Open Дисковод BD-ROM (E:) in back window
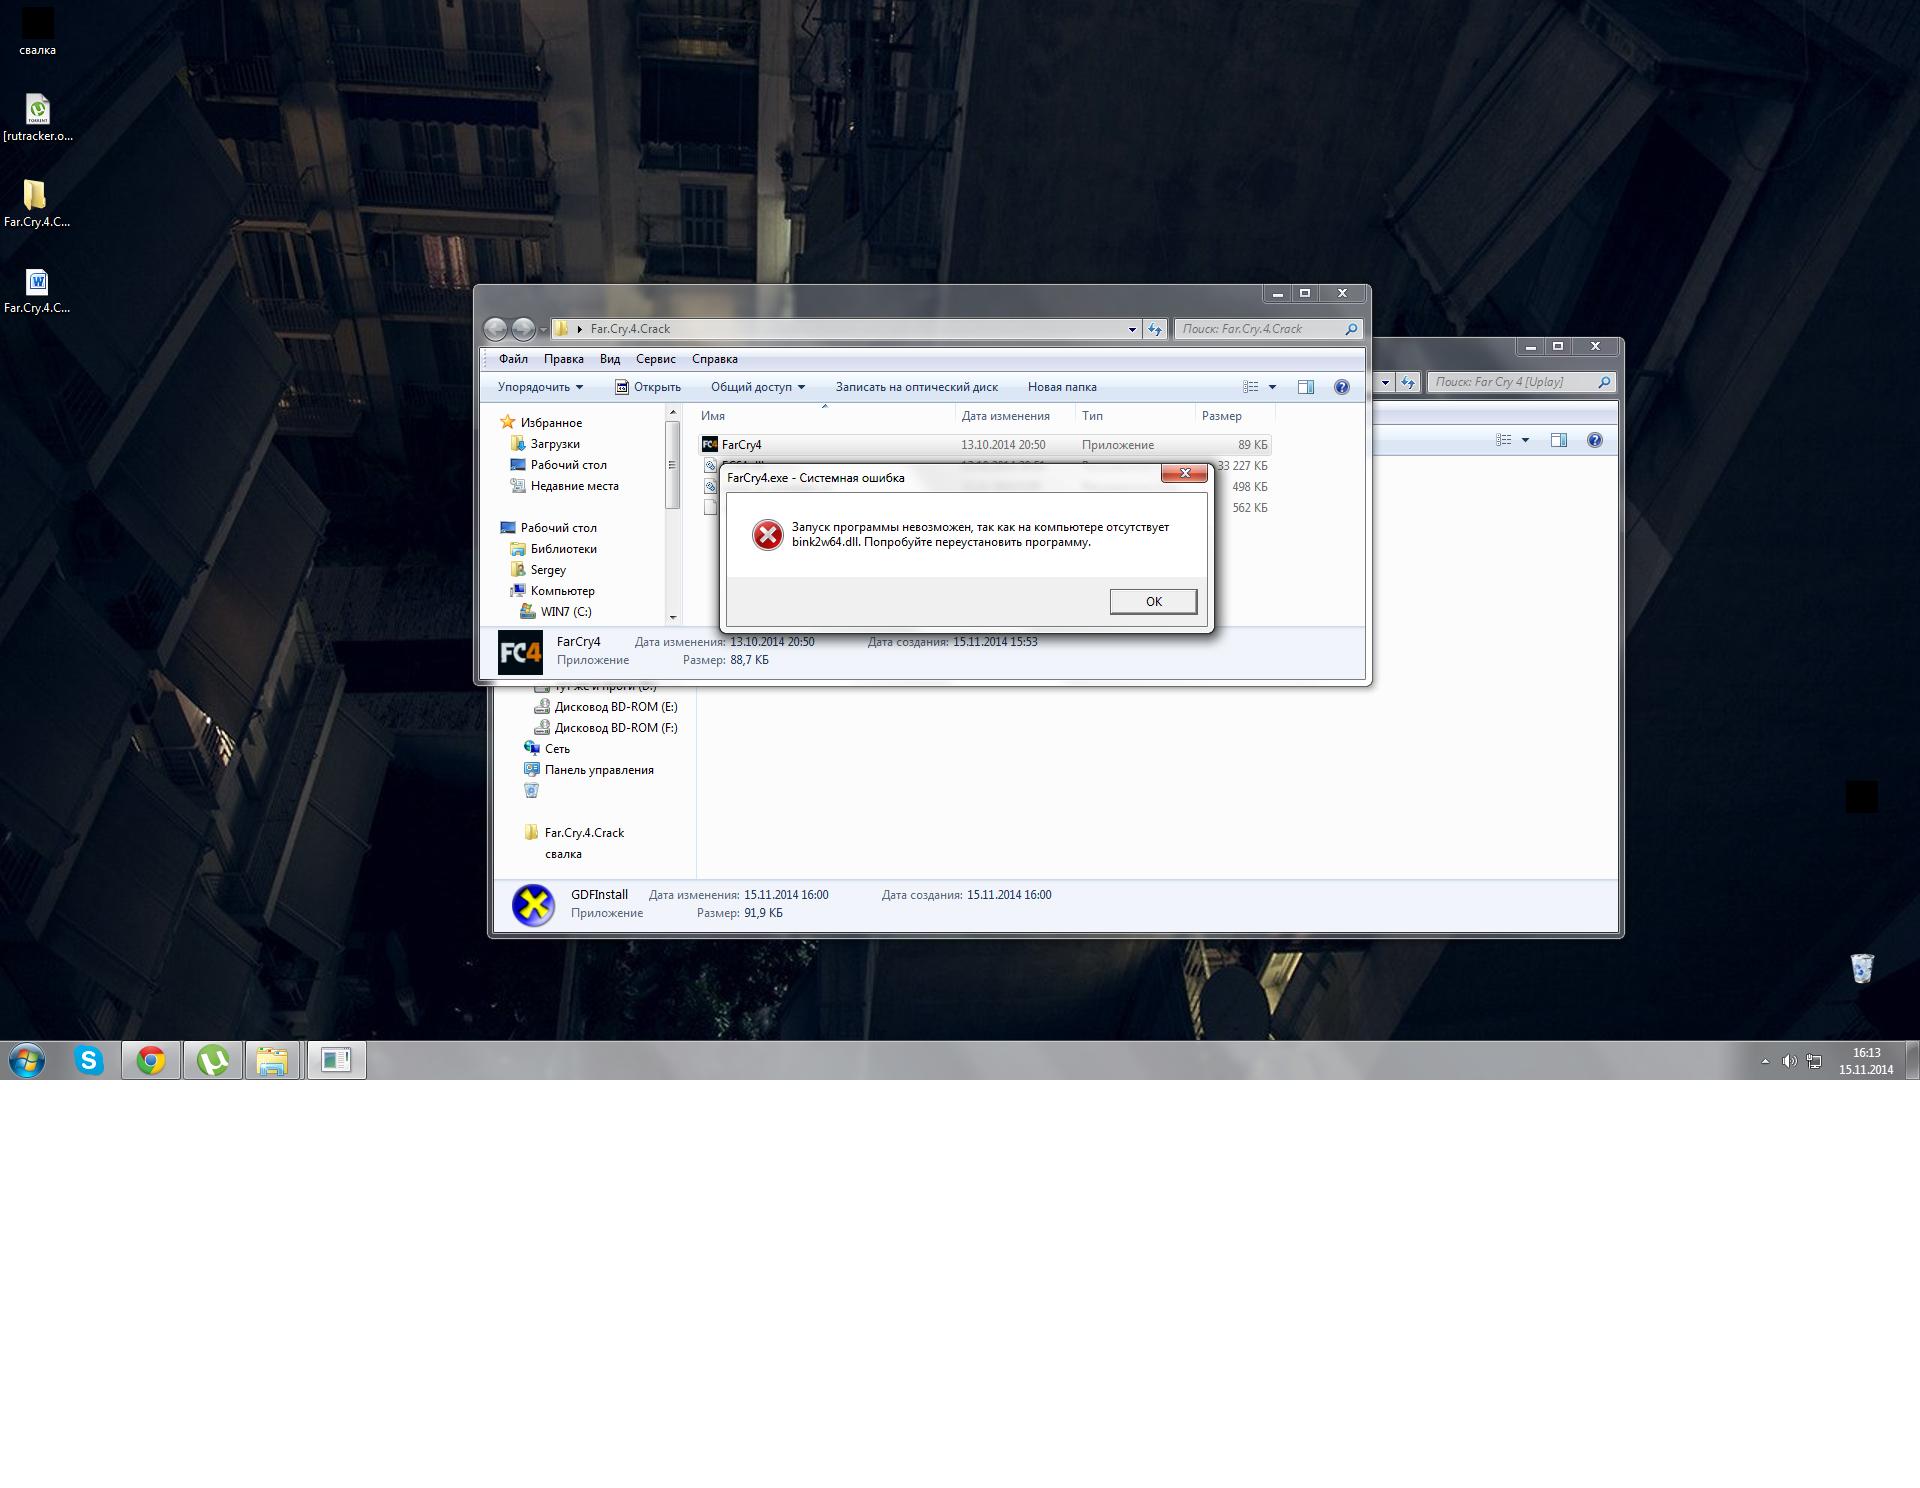 pyautogui.click(x=616, y=707)
